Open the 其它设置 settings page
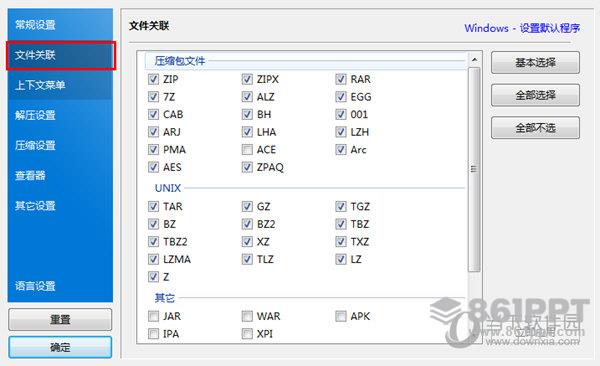Viewport: 600px width, 366px height. pos(60,206)
